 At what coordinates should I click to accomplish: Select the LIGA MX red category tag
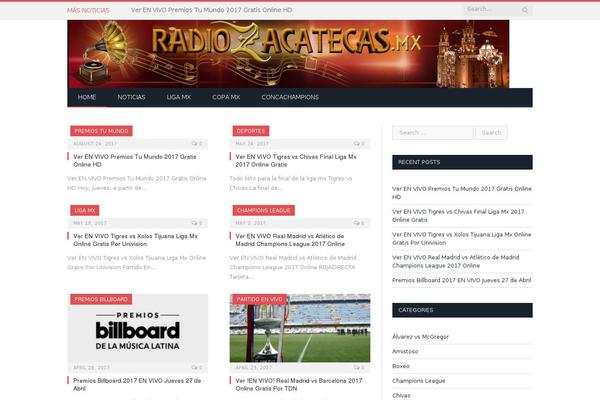85,211
